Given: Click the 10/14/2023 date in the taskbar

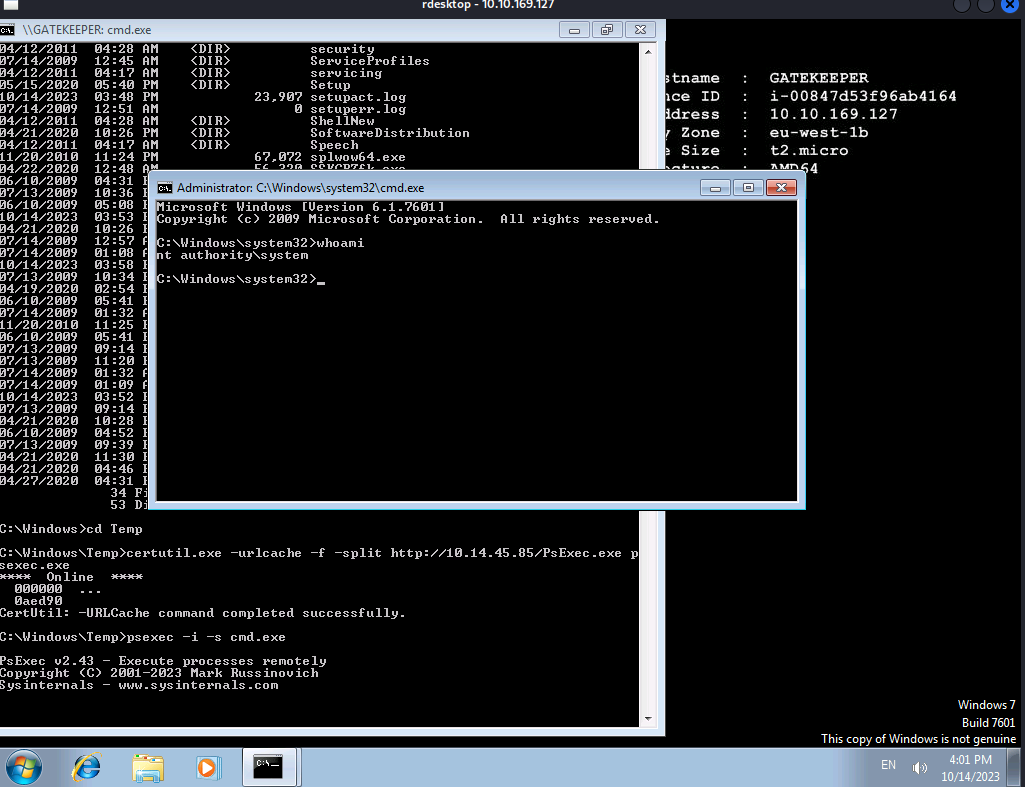Looking at the screenshot, I should coord(970,777).
